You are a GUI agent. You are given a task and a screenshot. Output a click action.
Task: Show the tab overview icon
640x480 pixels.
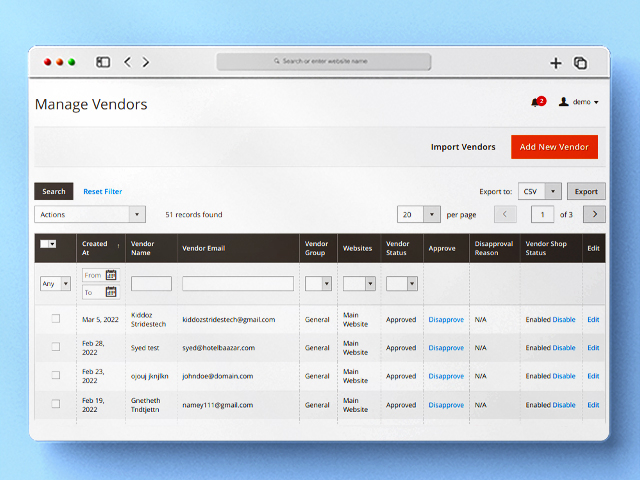click(580, 62)
